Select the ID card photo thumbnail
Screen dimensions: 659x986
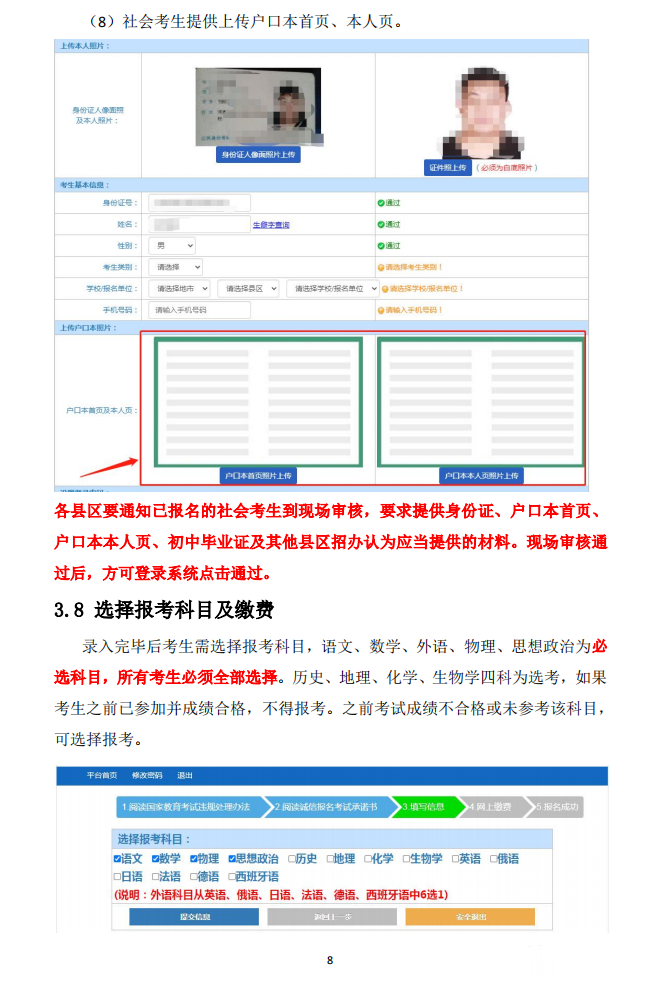pos(258,106)
